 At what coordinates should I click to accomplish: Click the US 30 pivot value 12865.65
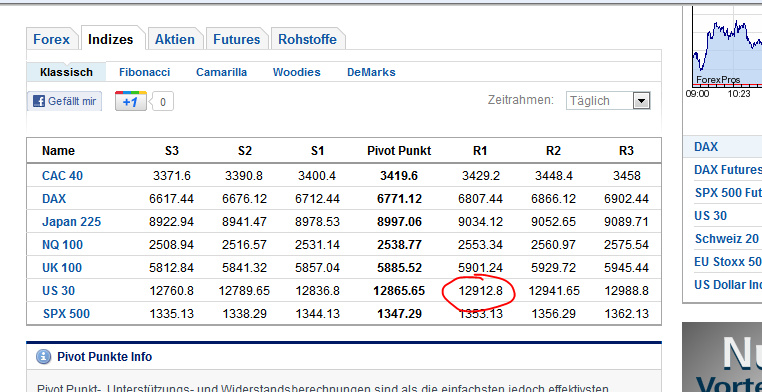[x=399, y=290]
